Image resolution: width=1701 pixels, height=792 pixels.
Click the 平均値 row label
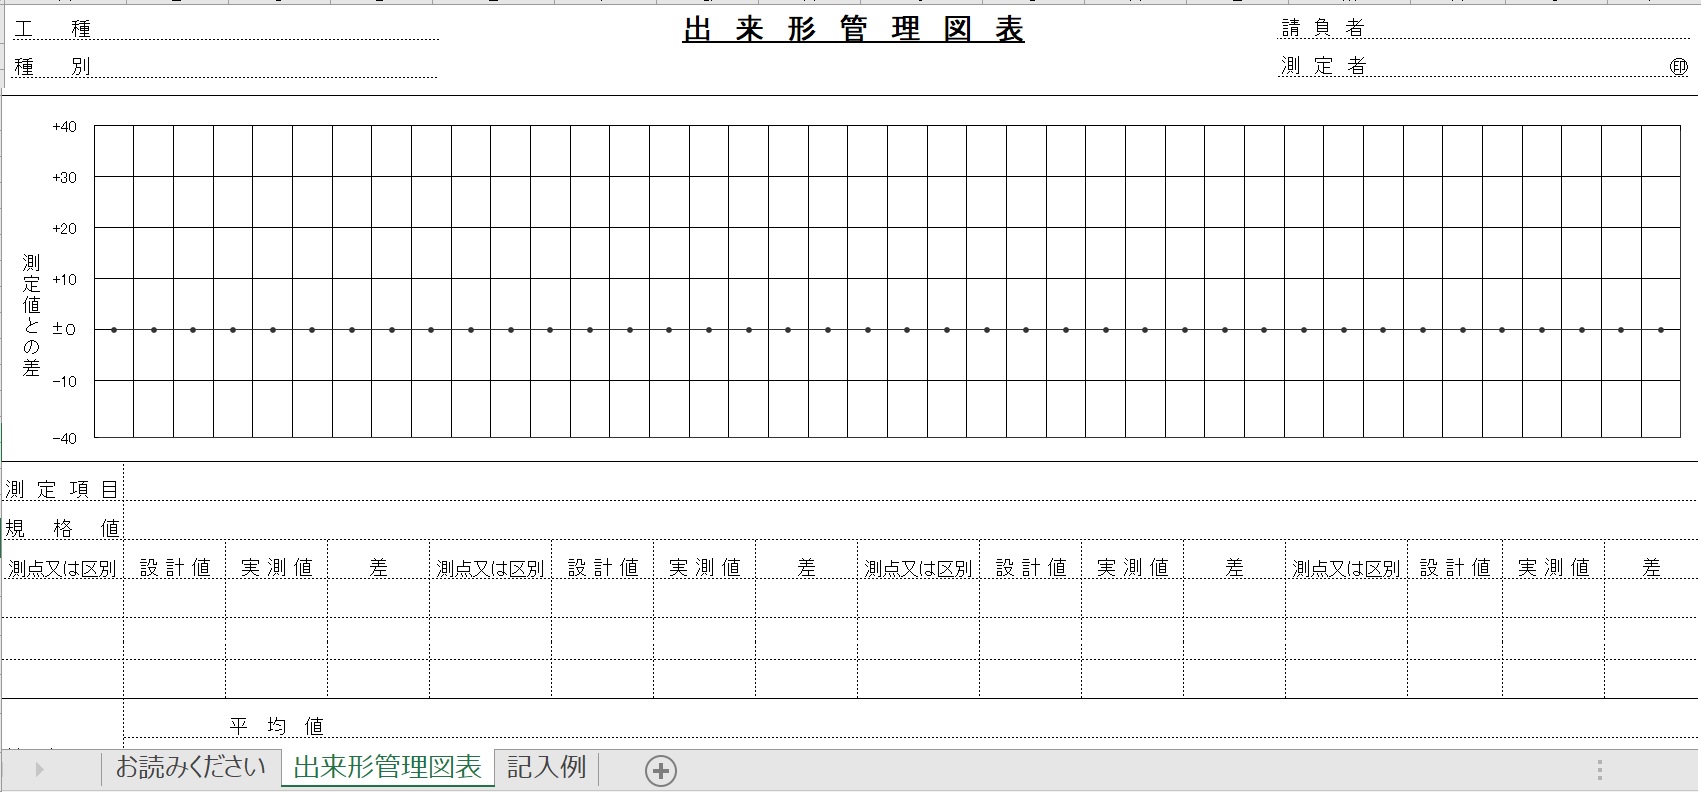point(277,726)
